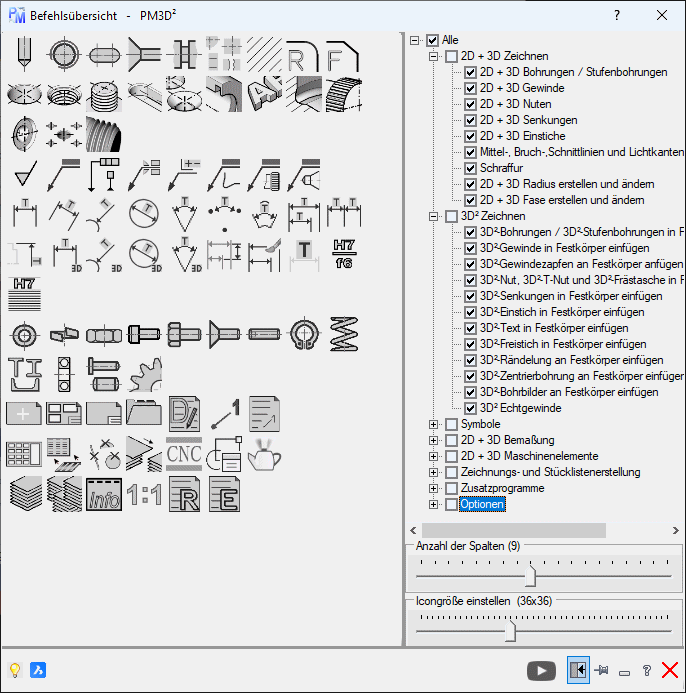Collapse the '3D² Zeichnen' tree node
Viewport: 686px width, 693px height.
[434, 216]
